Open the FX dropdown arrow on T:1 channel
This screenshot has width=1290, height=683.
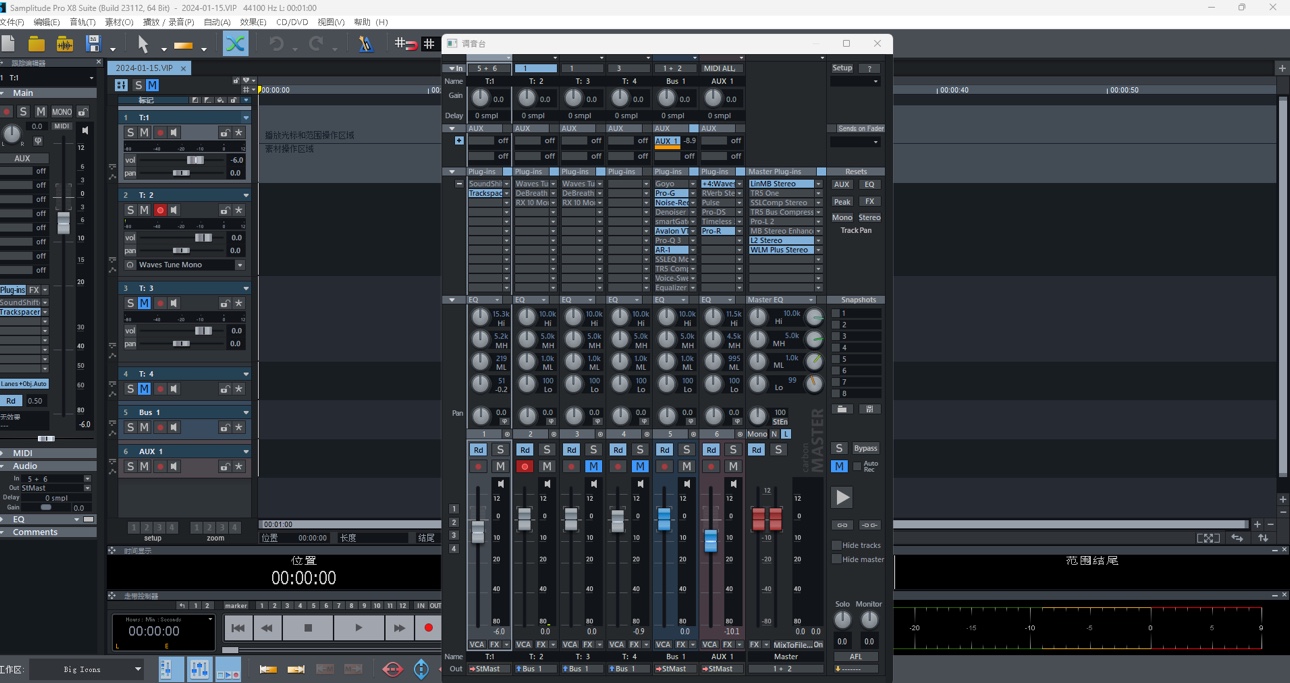click(x=507, y=645)
